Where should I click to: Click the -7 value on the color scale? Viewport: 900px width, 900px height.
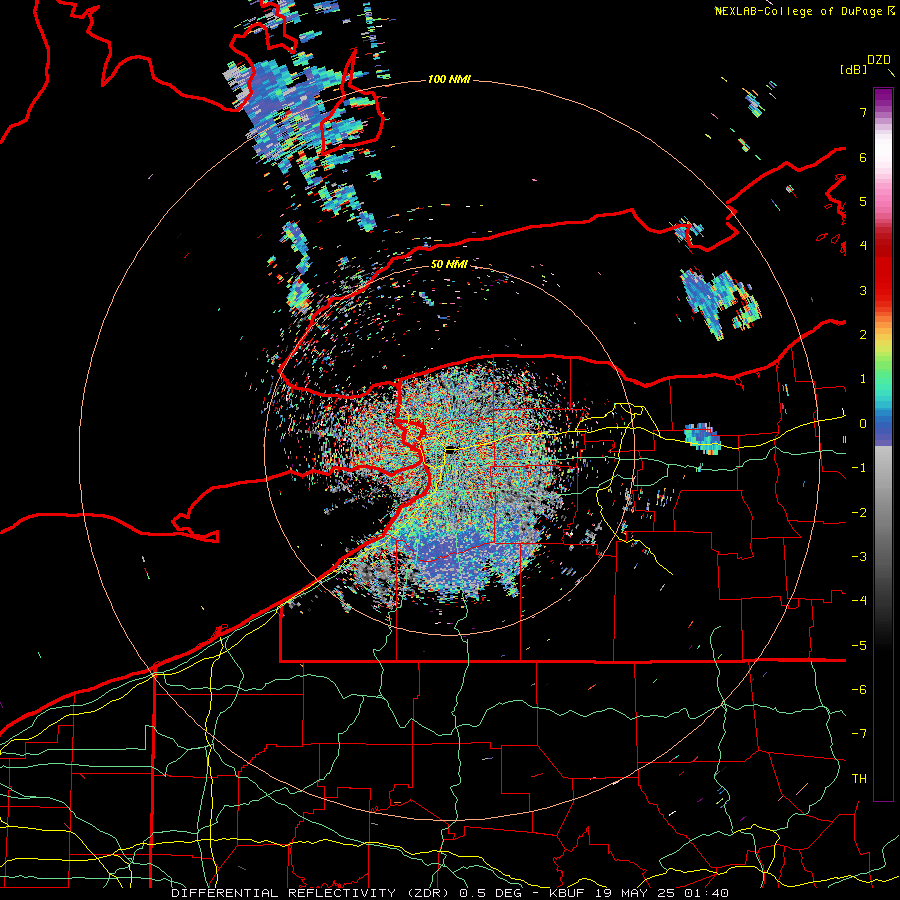[859, 734]
